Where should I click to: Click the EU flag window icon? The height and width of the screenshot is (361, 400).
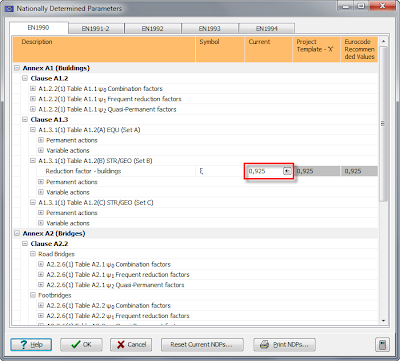click(x=9, y=9)
